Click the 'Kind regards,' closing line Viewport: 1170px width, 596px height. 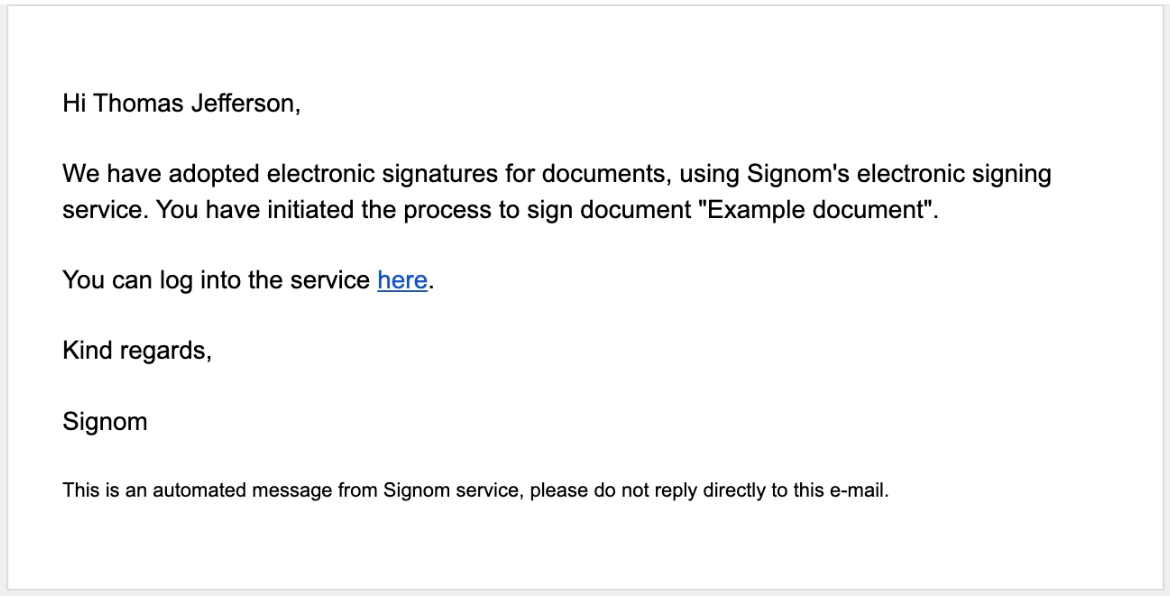click(137, 351)
